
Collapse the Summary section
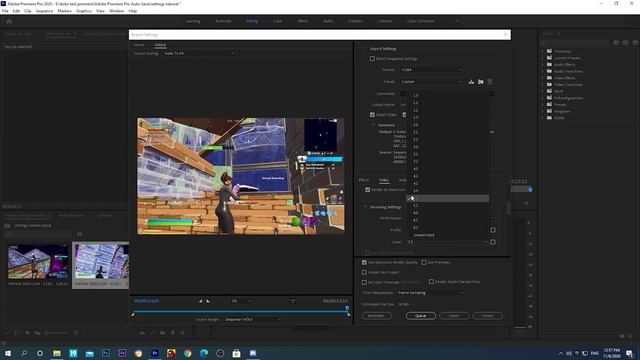point(373,125)
